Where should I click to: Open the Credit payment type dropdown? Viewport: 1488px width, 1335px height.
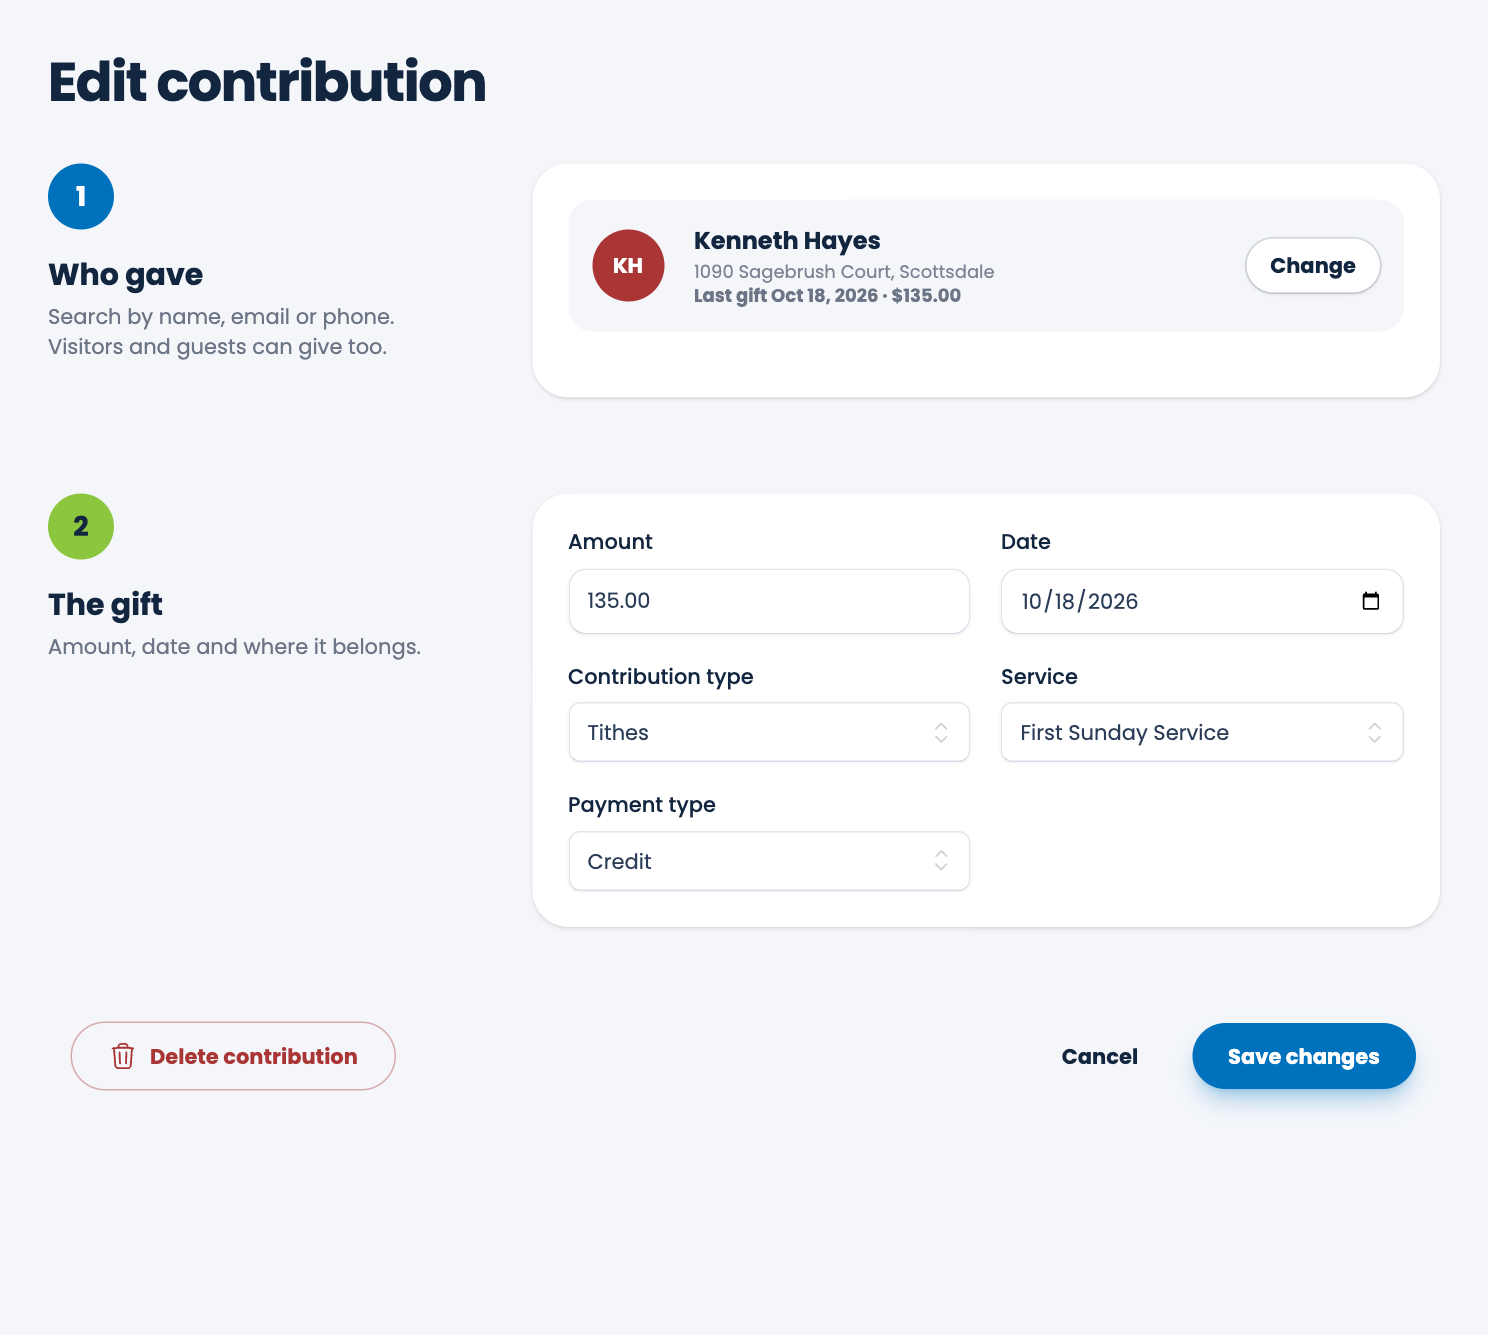coord(769,861)
